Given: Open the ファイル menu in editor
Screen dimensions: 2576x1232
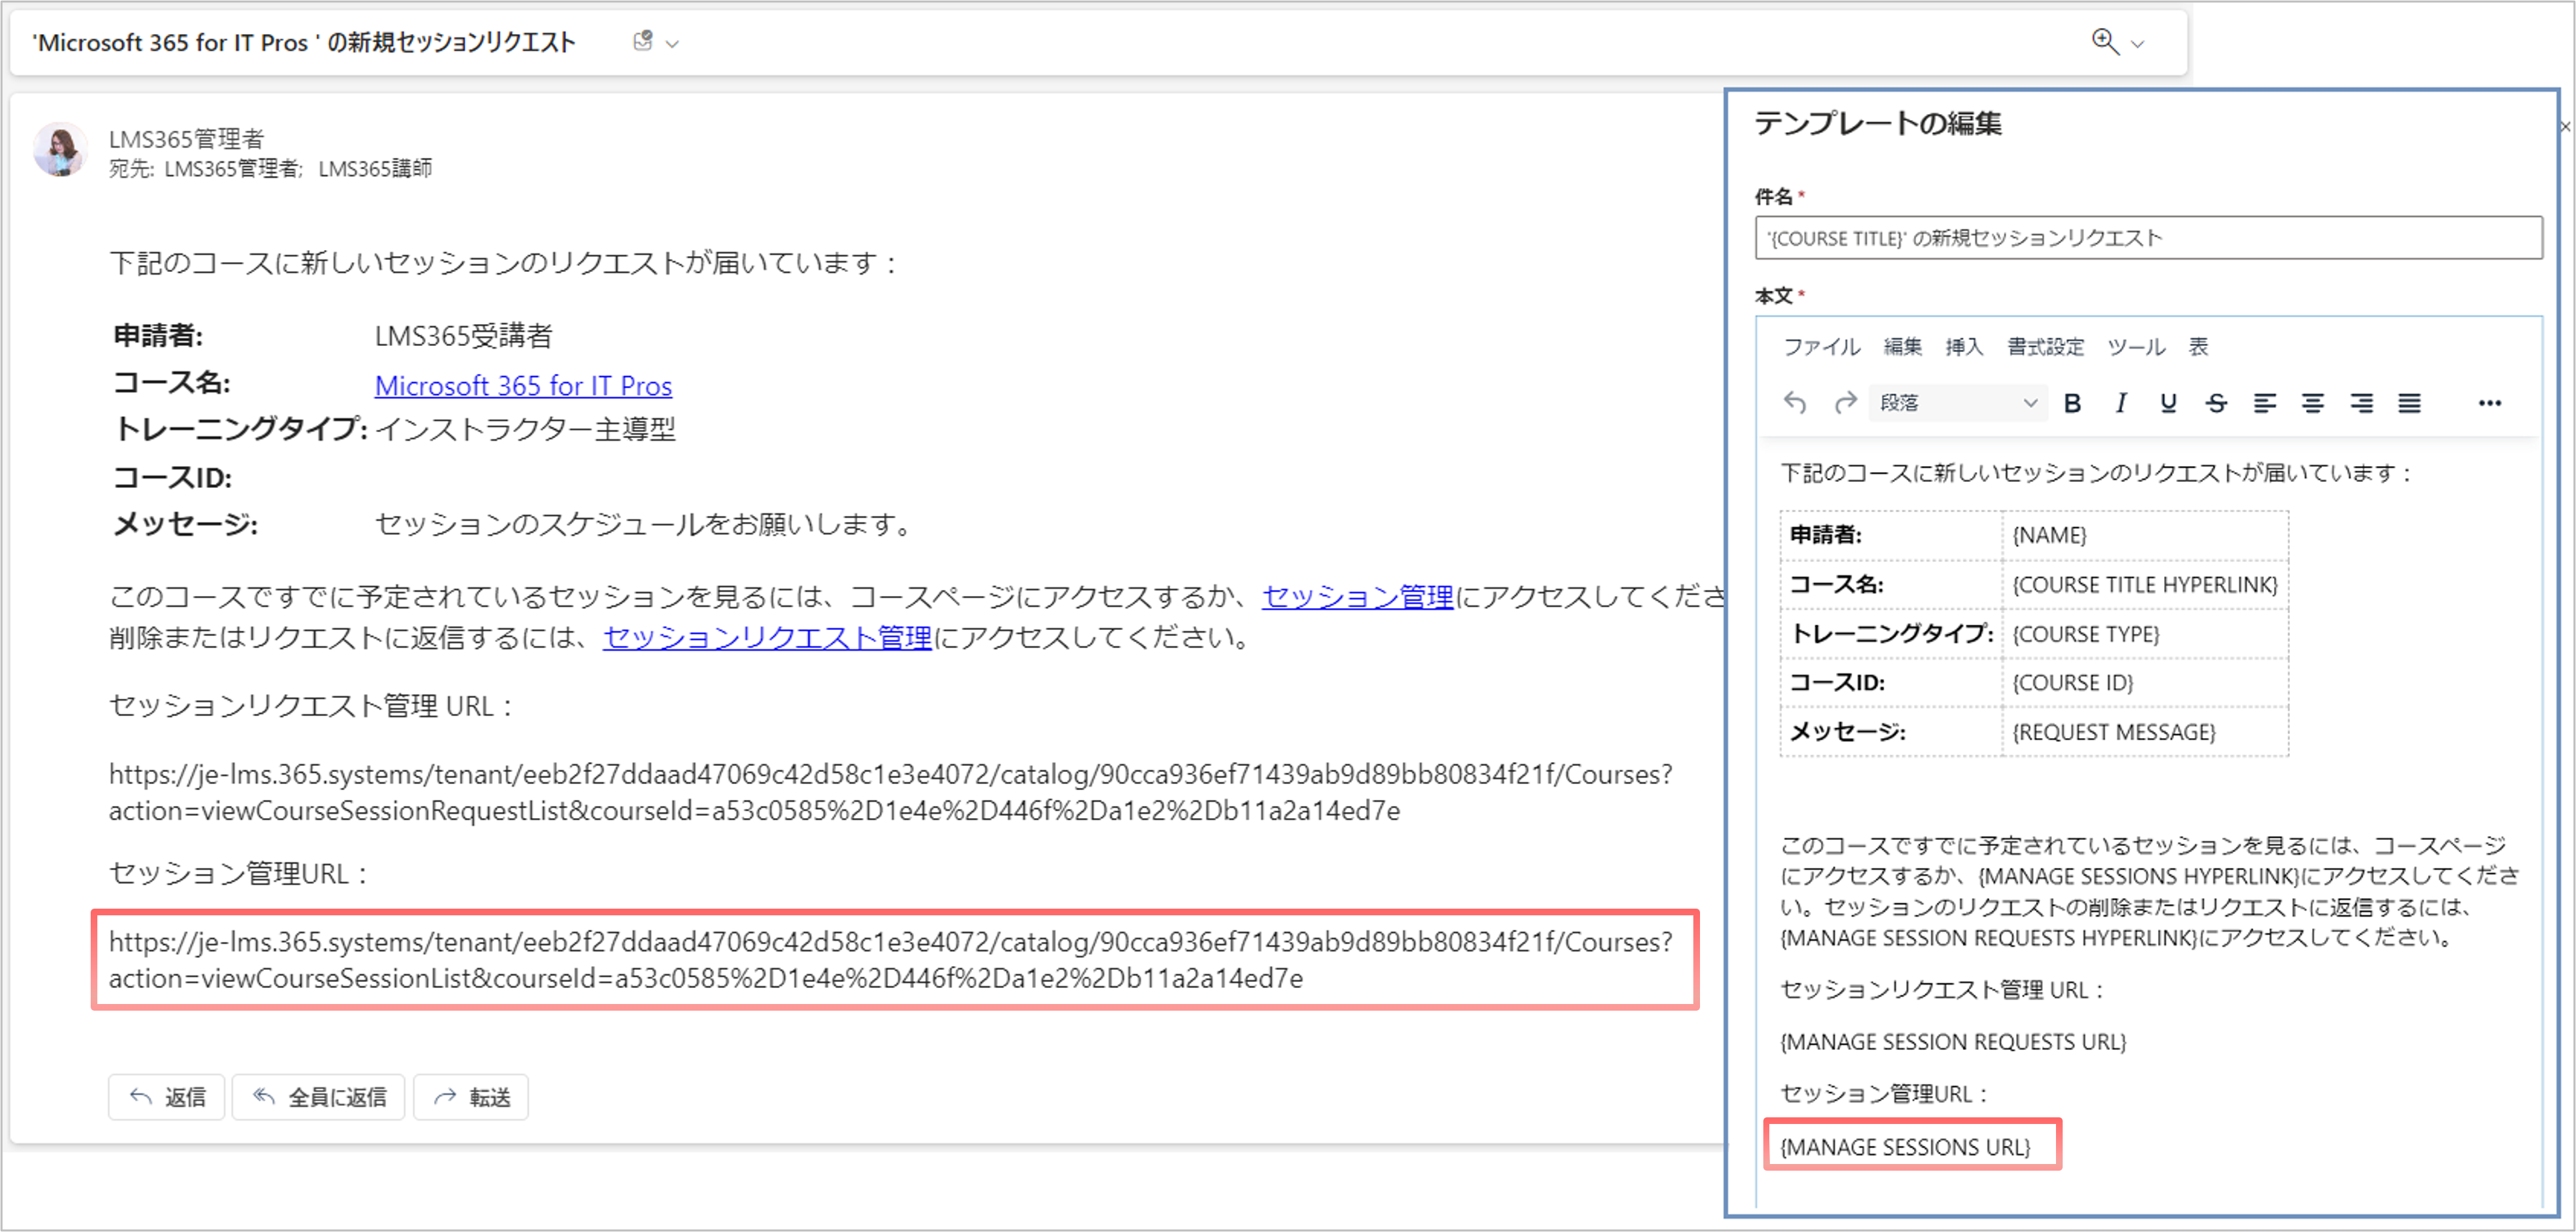Looking at the screenshot, I should [1821, 347].
